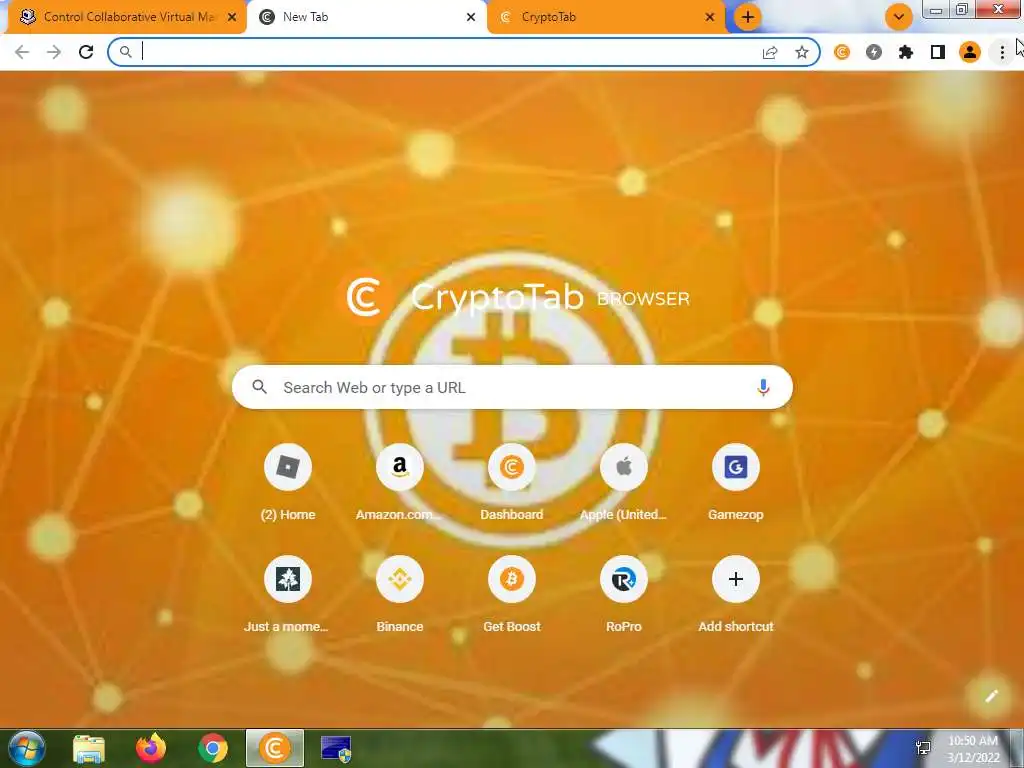
Task: Open the Amazon.com shortcut
Action: (400, 482)
